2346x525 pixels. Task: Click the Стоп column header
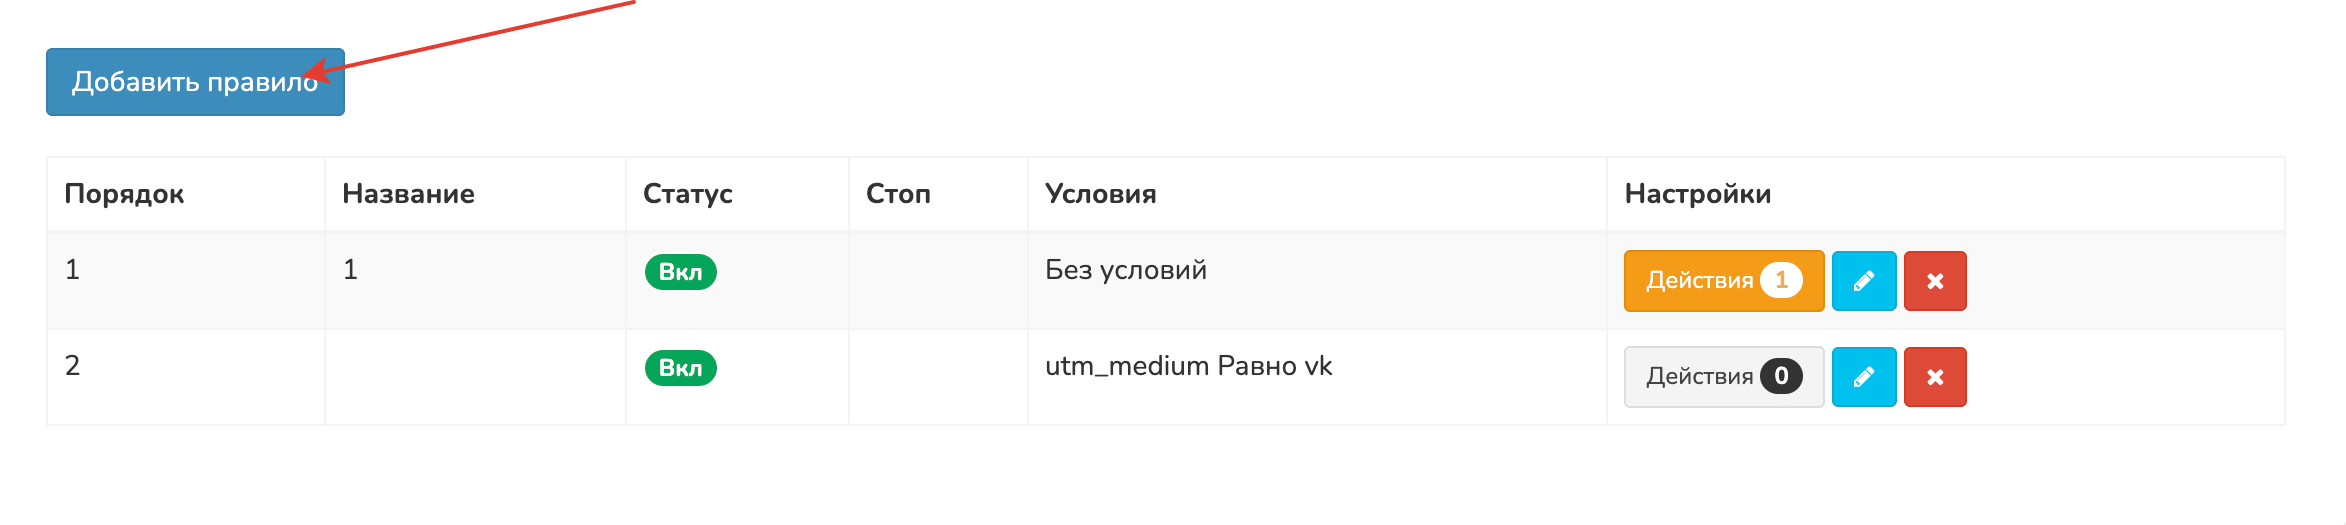coord(898,194)
